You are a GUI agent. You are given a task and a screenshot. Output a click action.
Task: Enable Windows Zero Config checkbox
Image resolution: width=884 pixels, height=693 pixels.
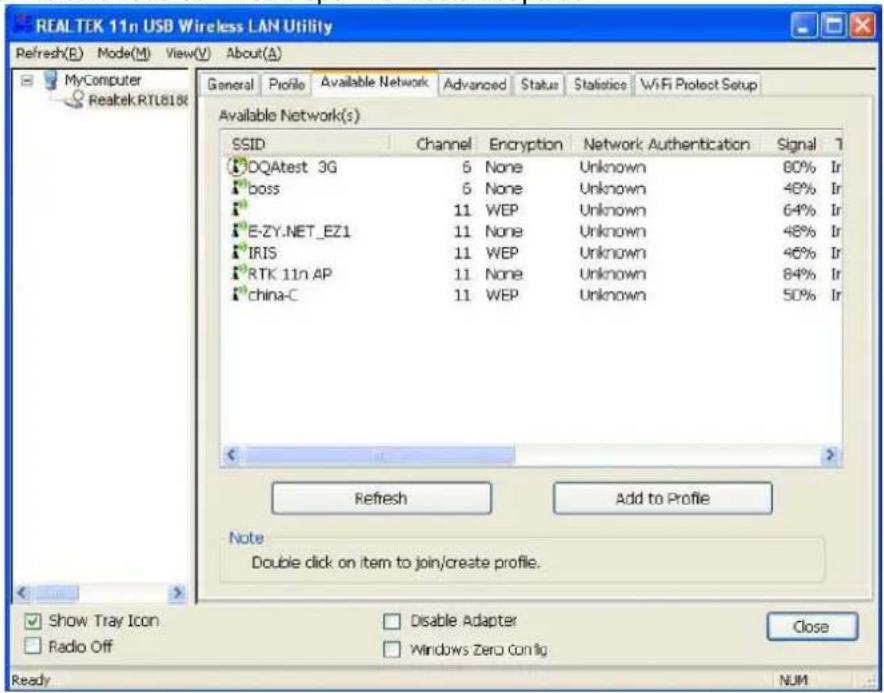[x=391, y=650]
